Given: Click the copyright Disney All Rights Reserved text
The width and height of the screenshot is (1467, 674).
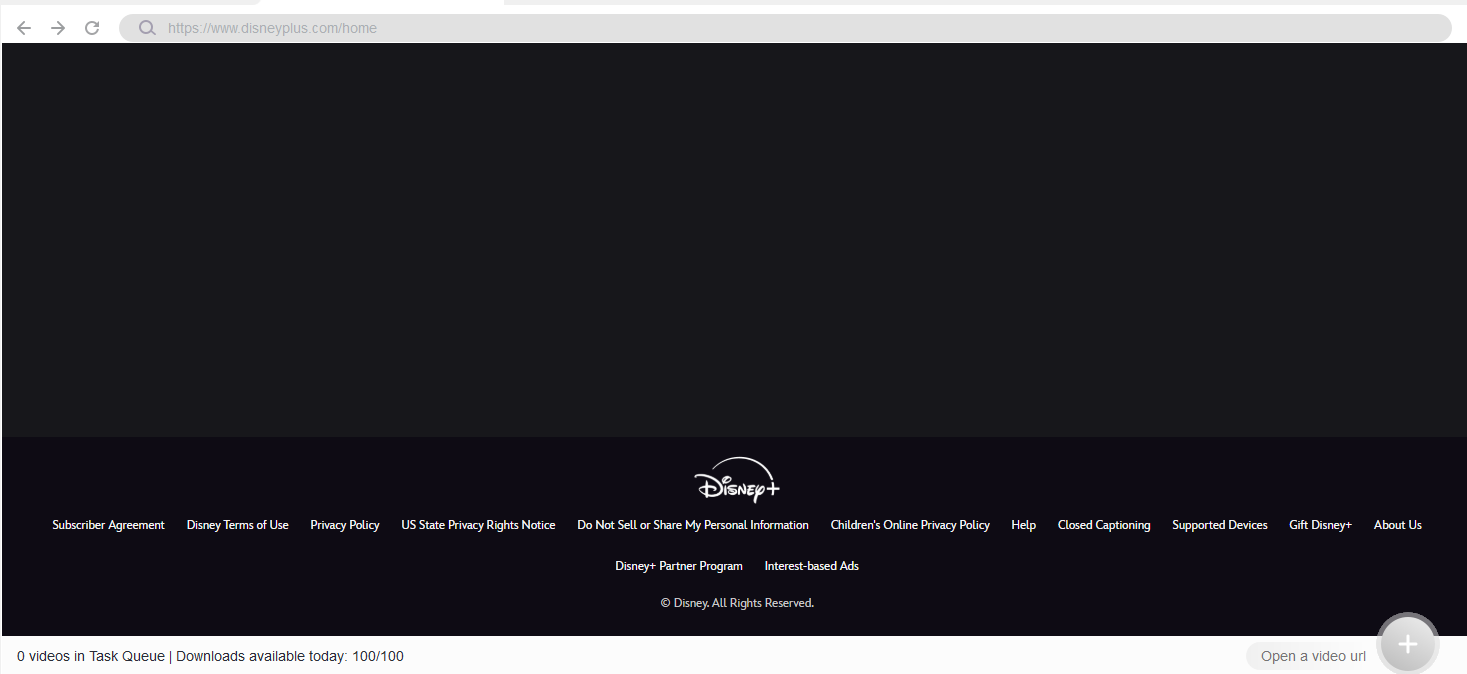Looking at the screenshot, I should (737, 603).
